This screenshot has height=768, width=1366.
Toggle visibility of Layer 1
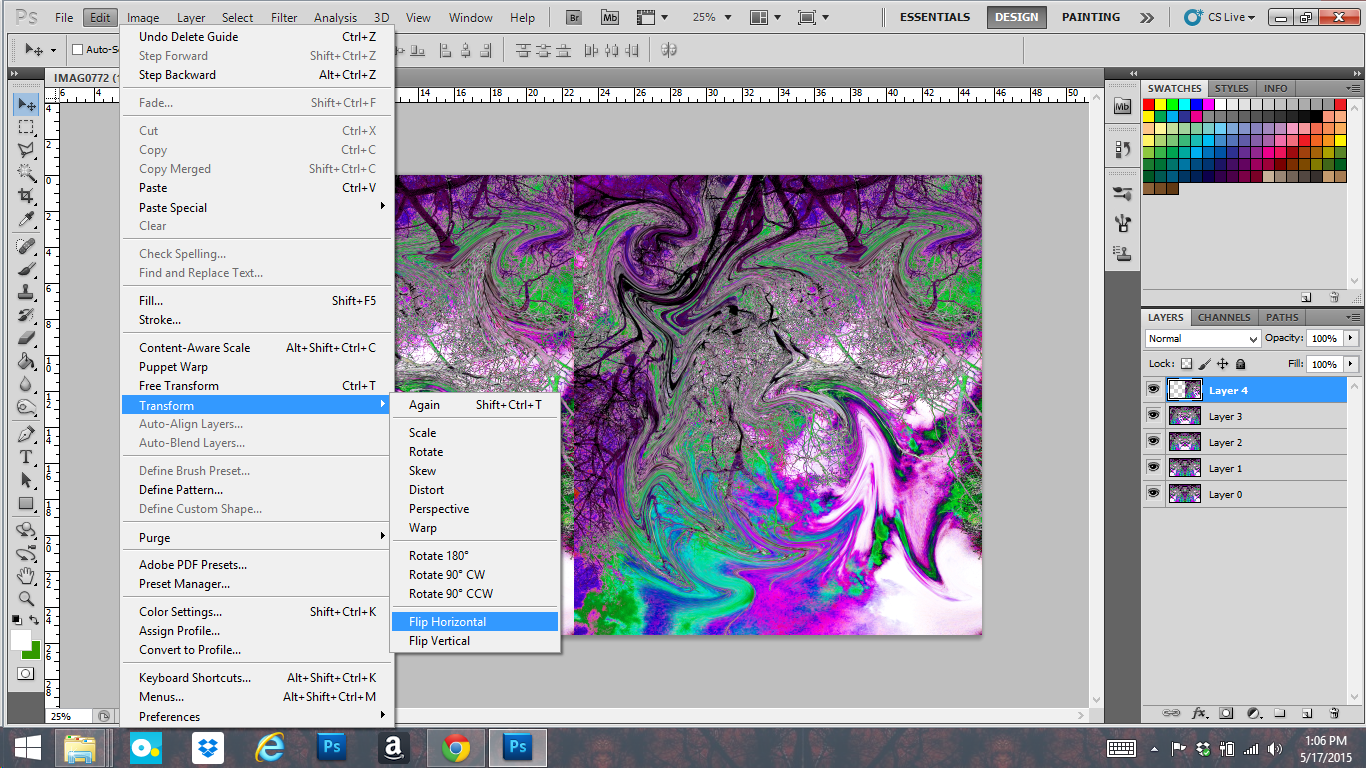pos(1154,468)
